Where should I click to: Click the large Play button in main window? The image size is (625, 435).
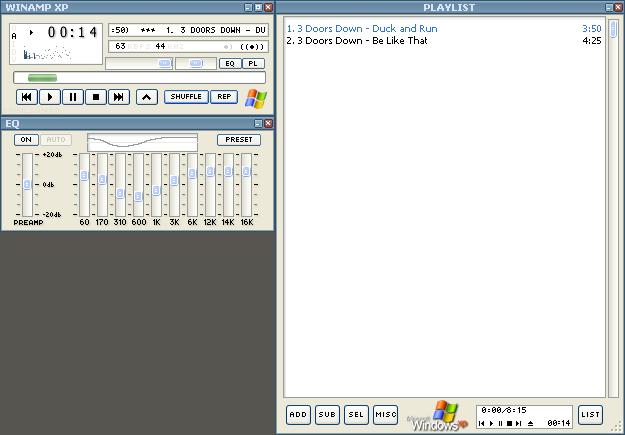pyautogui.click(x=50, y=97)
